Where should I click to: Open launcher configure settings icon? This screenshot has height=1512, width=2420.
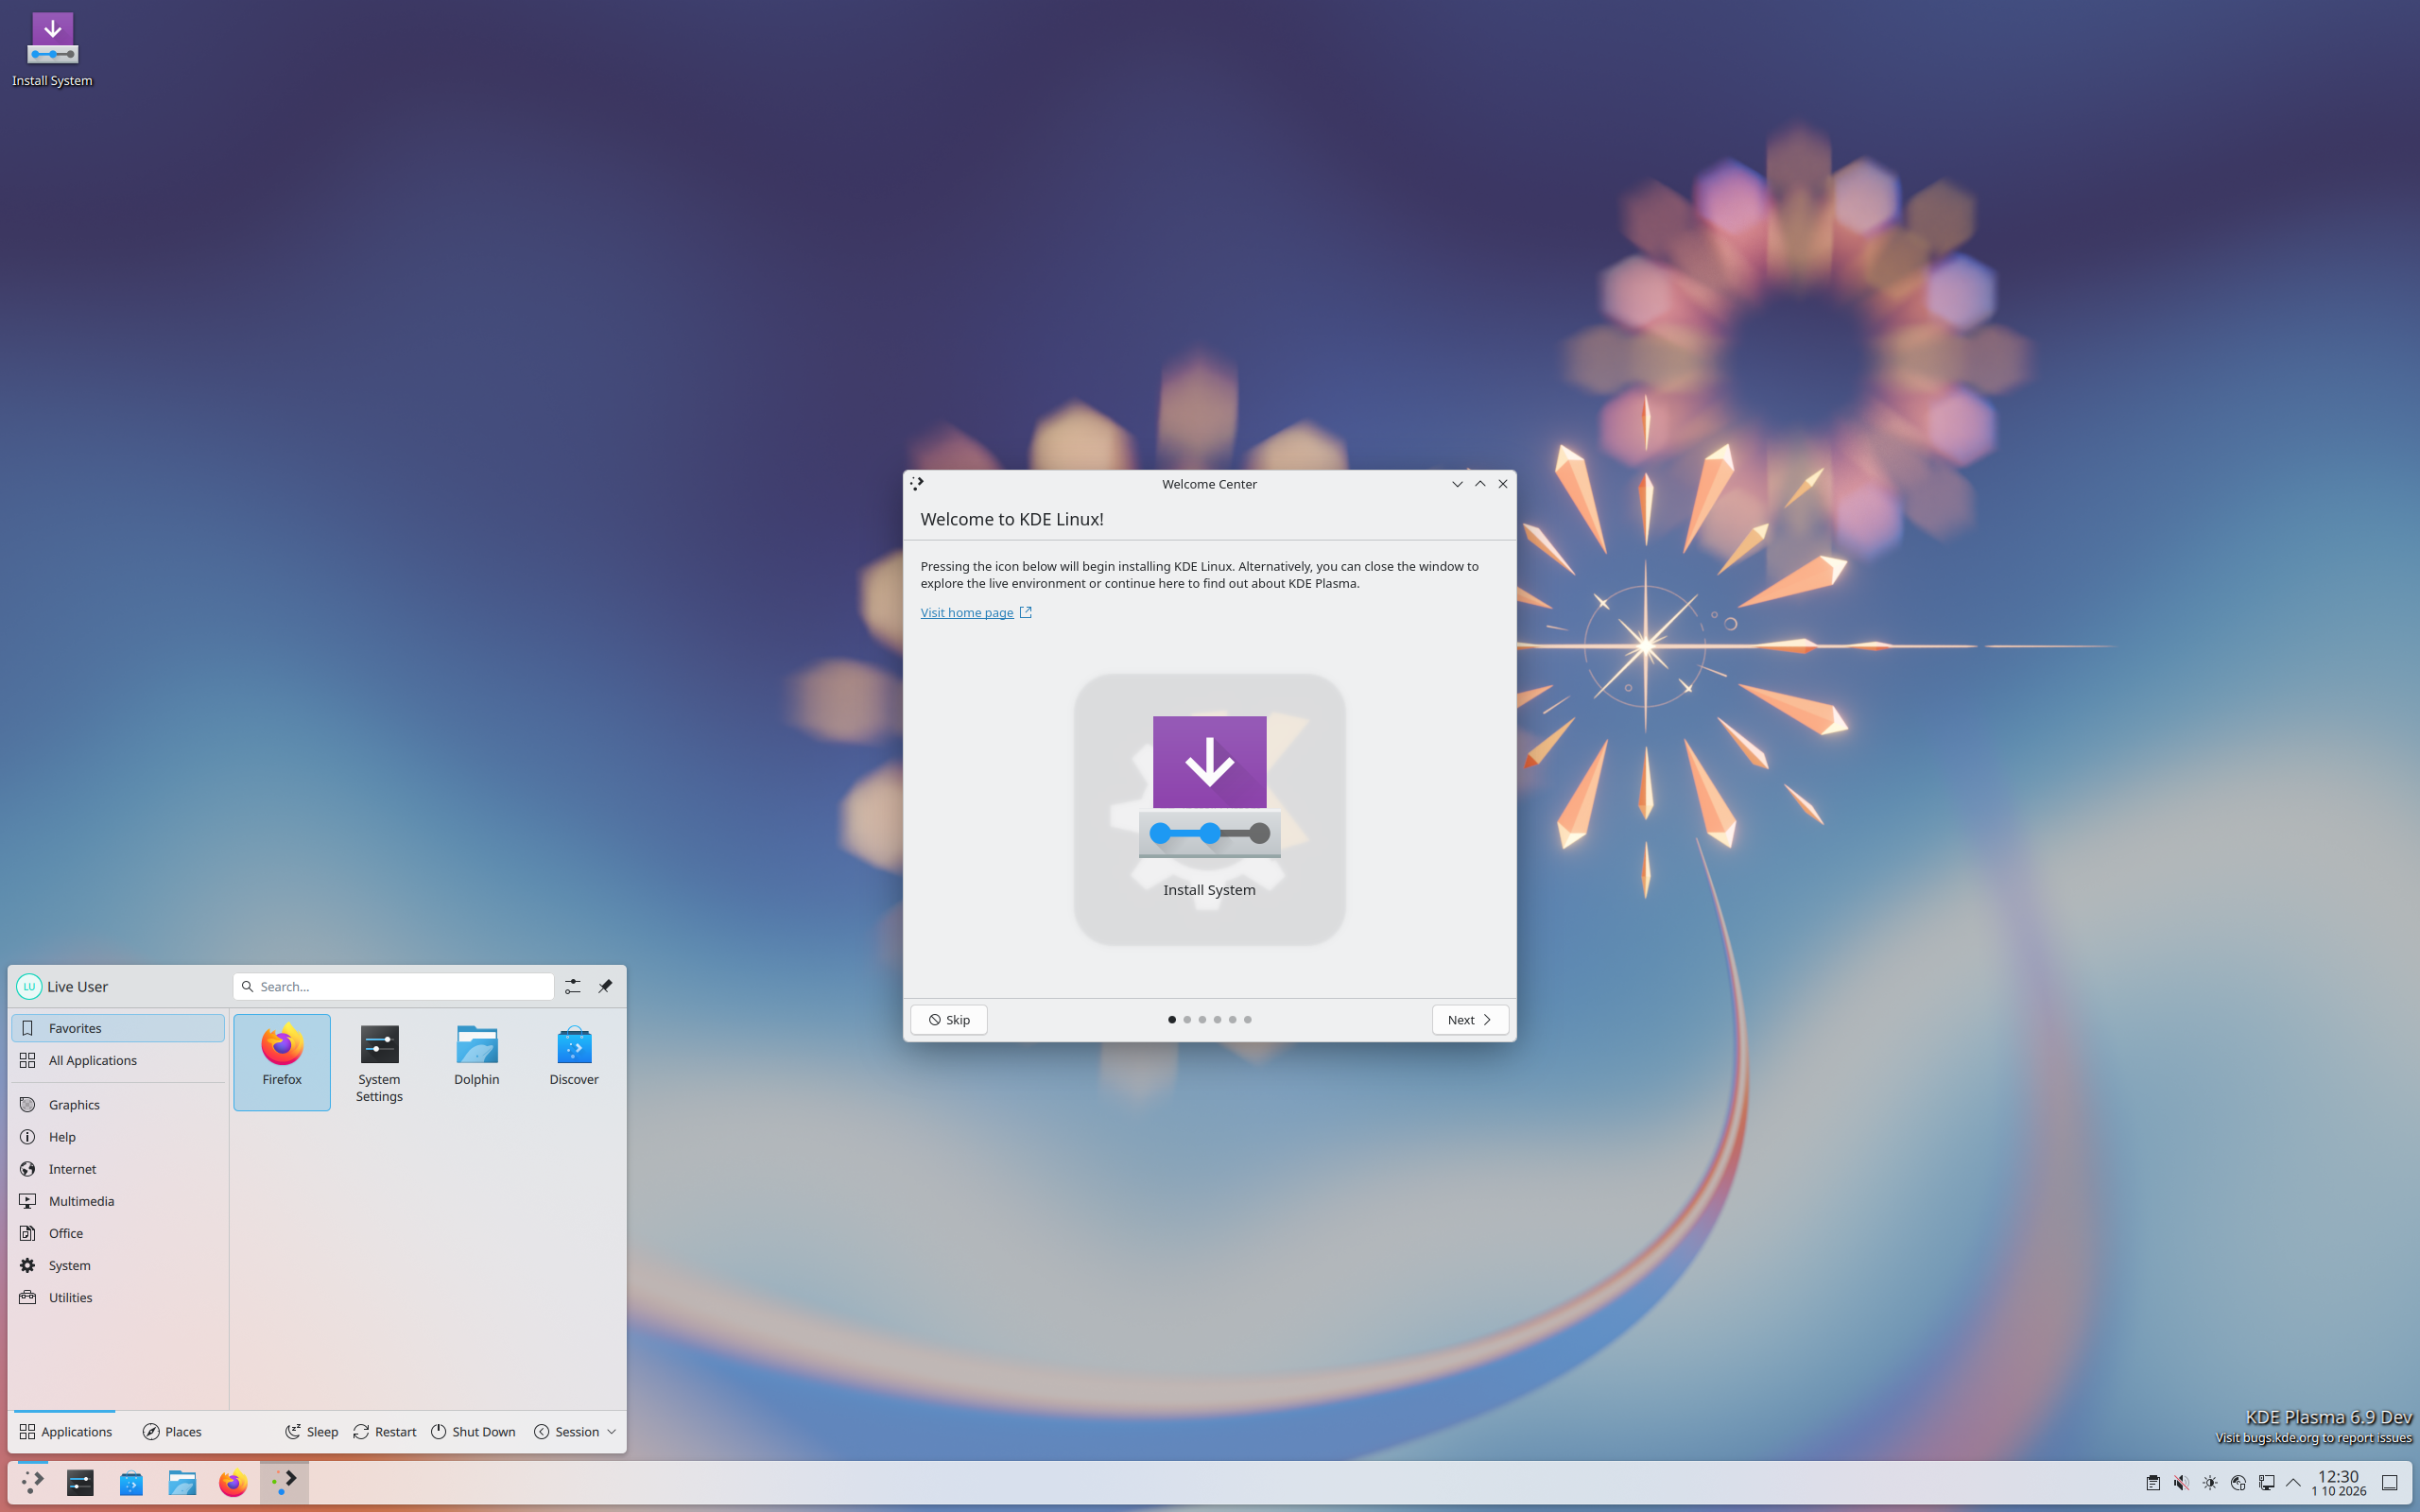tap(572, 986)
